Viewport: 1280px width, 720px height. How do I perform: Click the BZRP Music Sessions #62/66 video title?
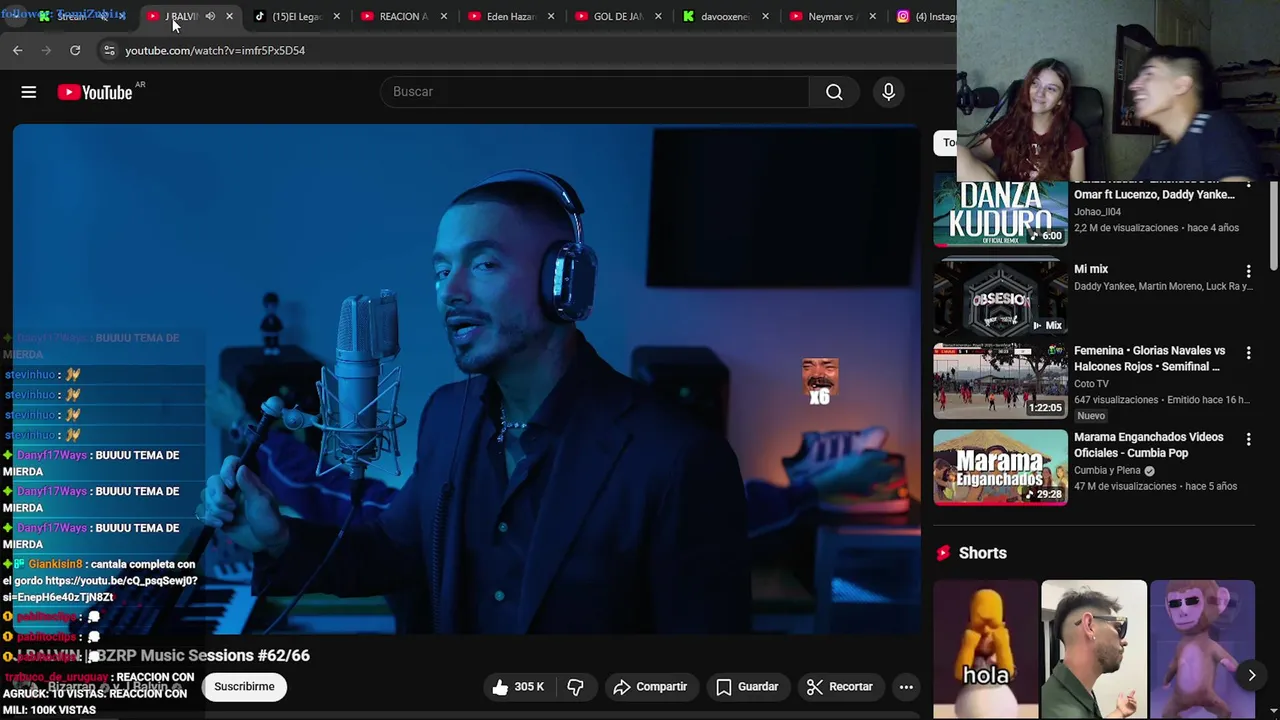(x=164, y=656)
